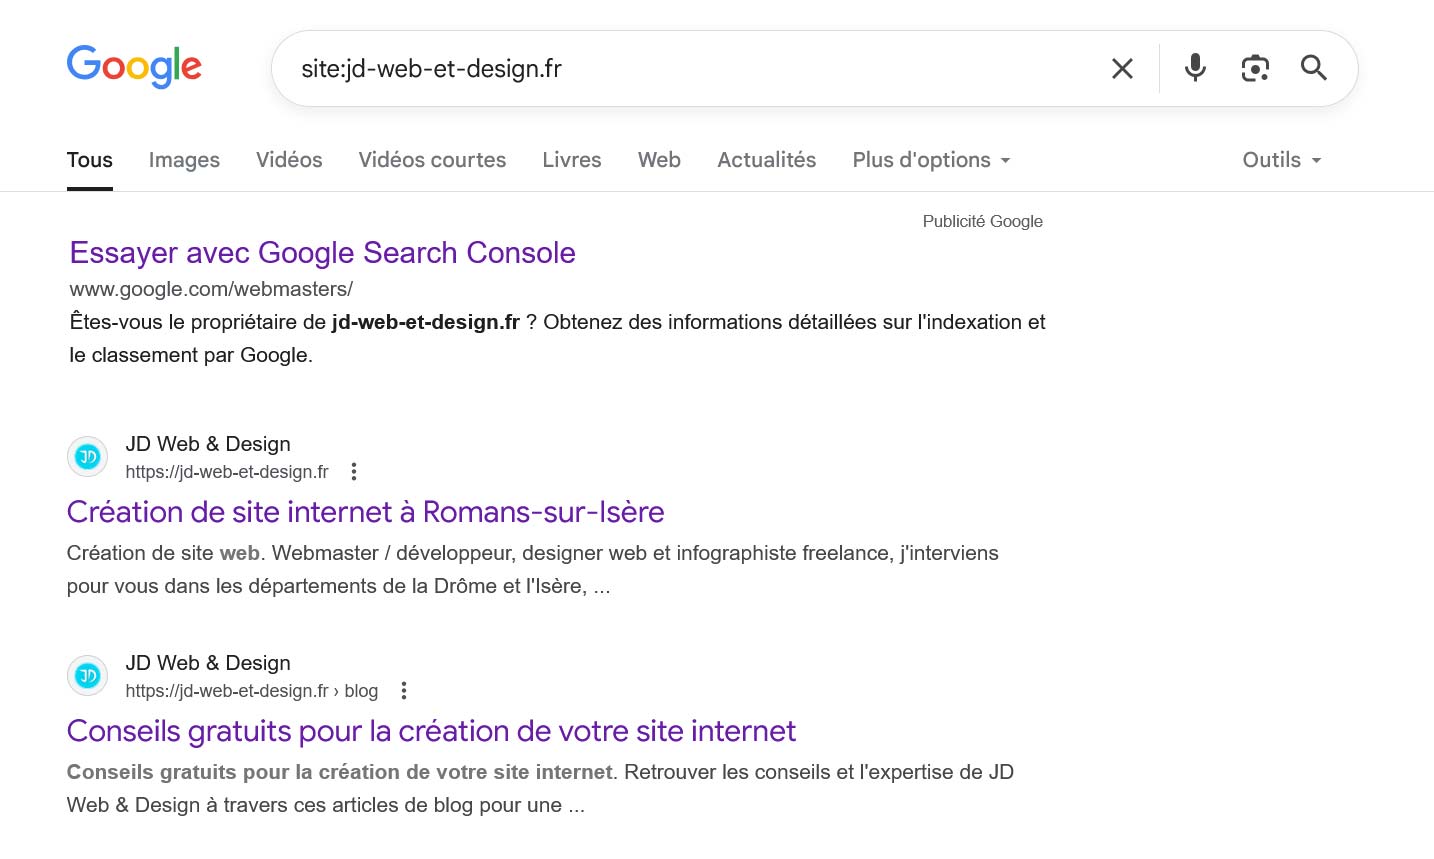Switch to the Livres tab
1434x859 pixels.
tap(572, 160)
